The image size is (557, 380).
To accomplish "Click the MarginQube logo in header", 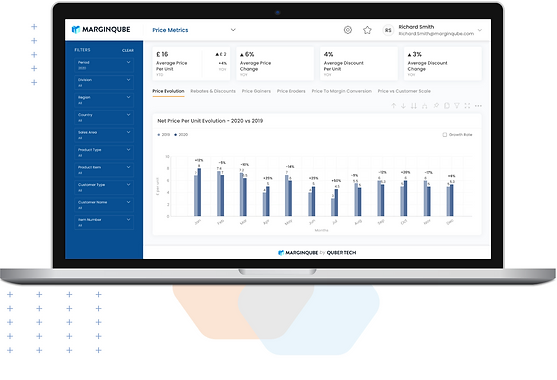I will pyautogui.click(x=101, y=29).
